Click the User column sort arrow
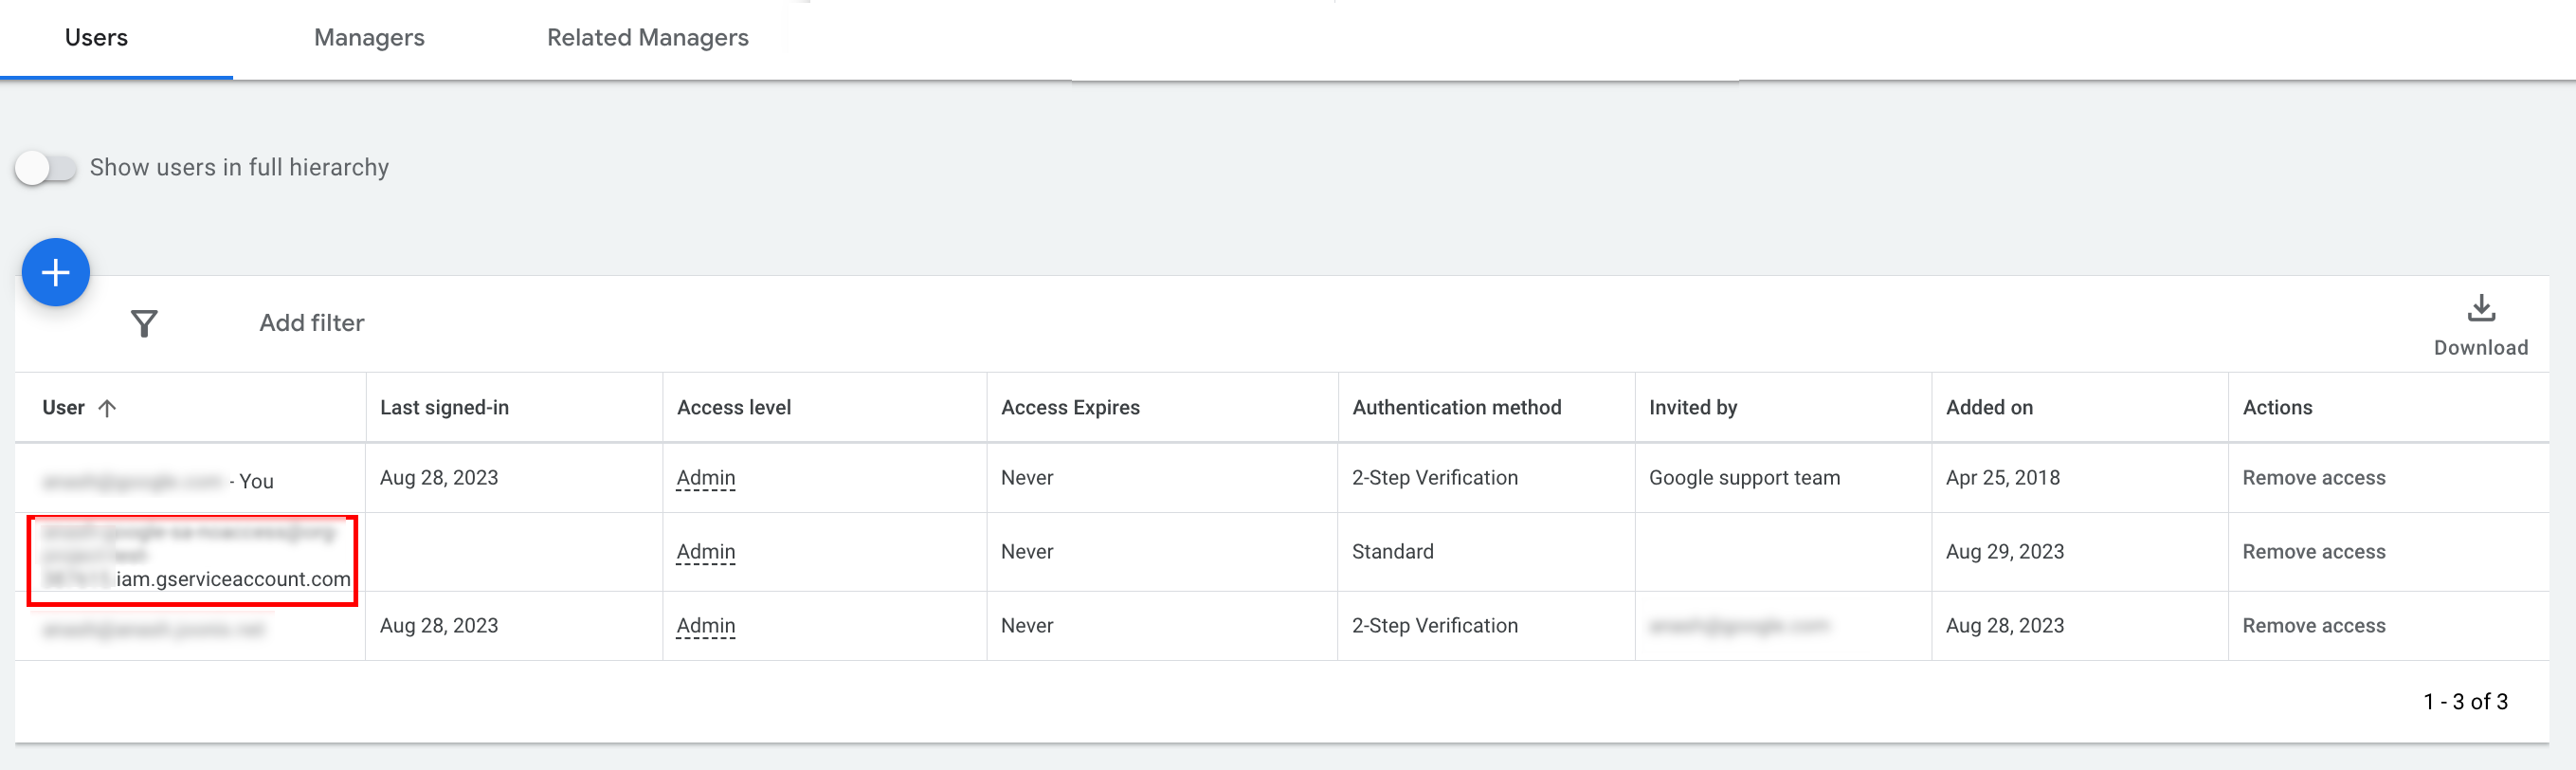2576x770 pixels. click(x=108, y=408)
